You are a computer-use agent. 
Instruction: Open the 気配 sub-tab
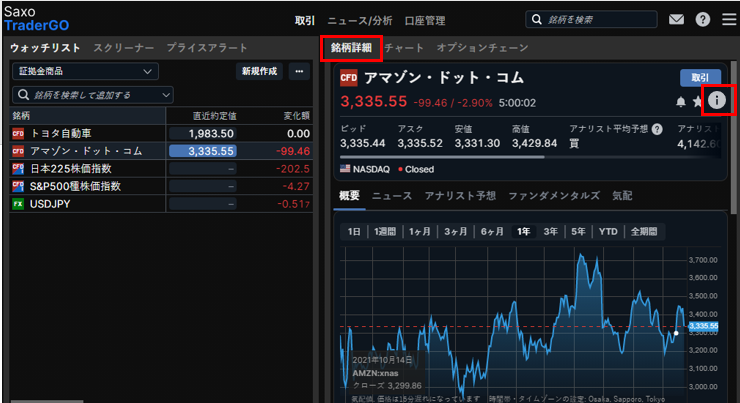pyautogui.click(x=622, y=196)
